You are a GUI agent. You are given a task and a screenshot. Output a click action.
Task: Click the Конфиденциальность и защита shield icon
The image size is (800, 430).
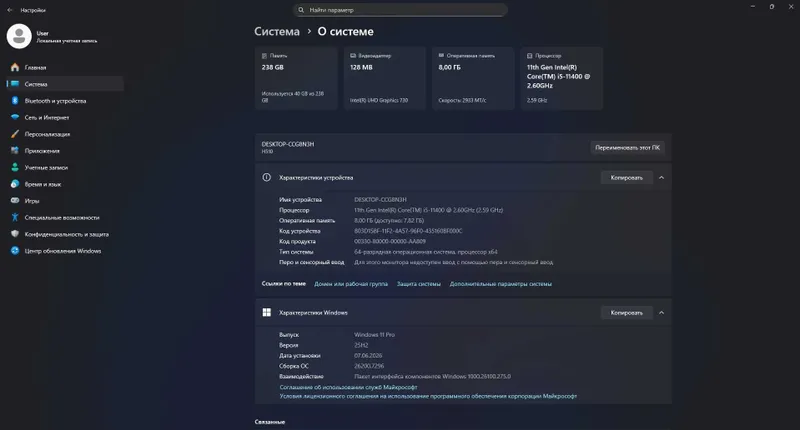(x=15, y=234)
